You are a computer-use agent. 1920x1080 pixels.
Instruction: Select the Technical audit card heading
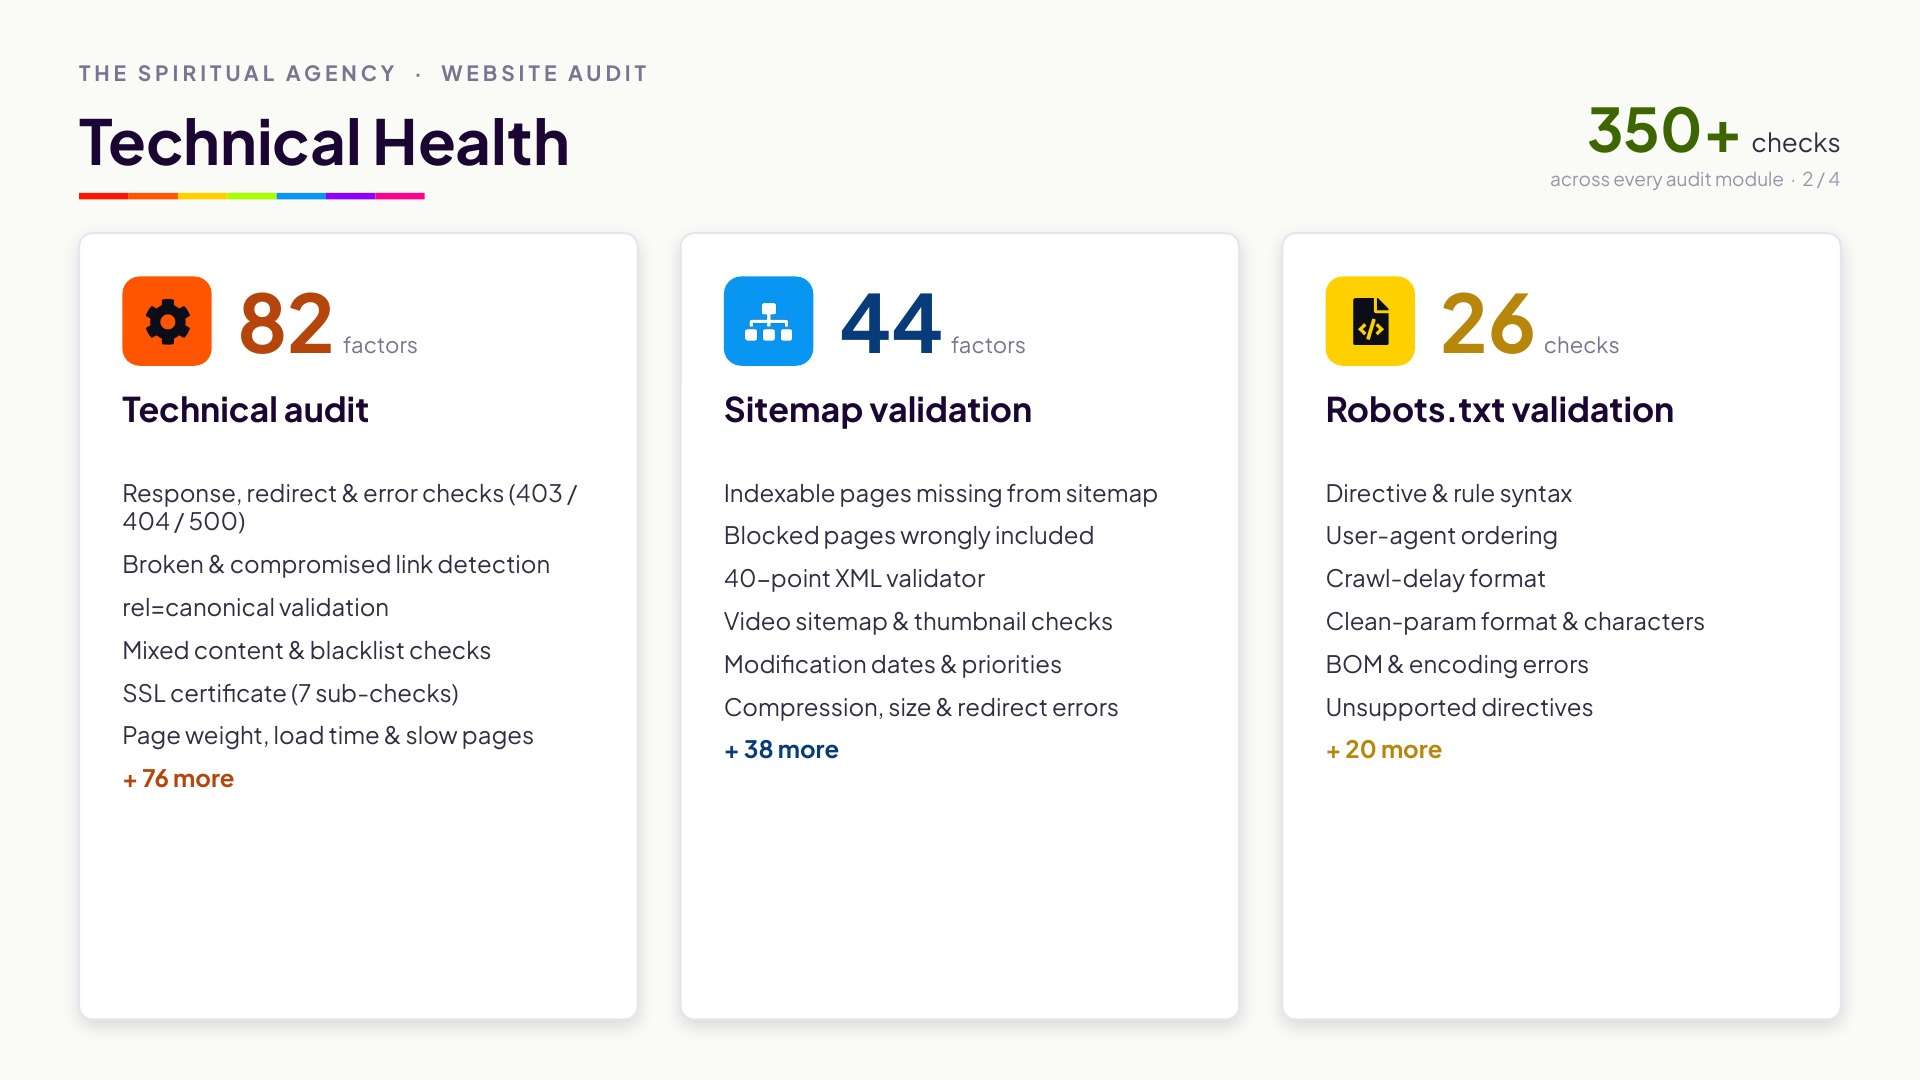pos(245,410)
